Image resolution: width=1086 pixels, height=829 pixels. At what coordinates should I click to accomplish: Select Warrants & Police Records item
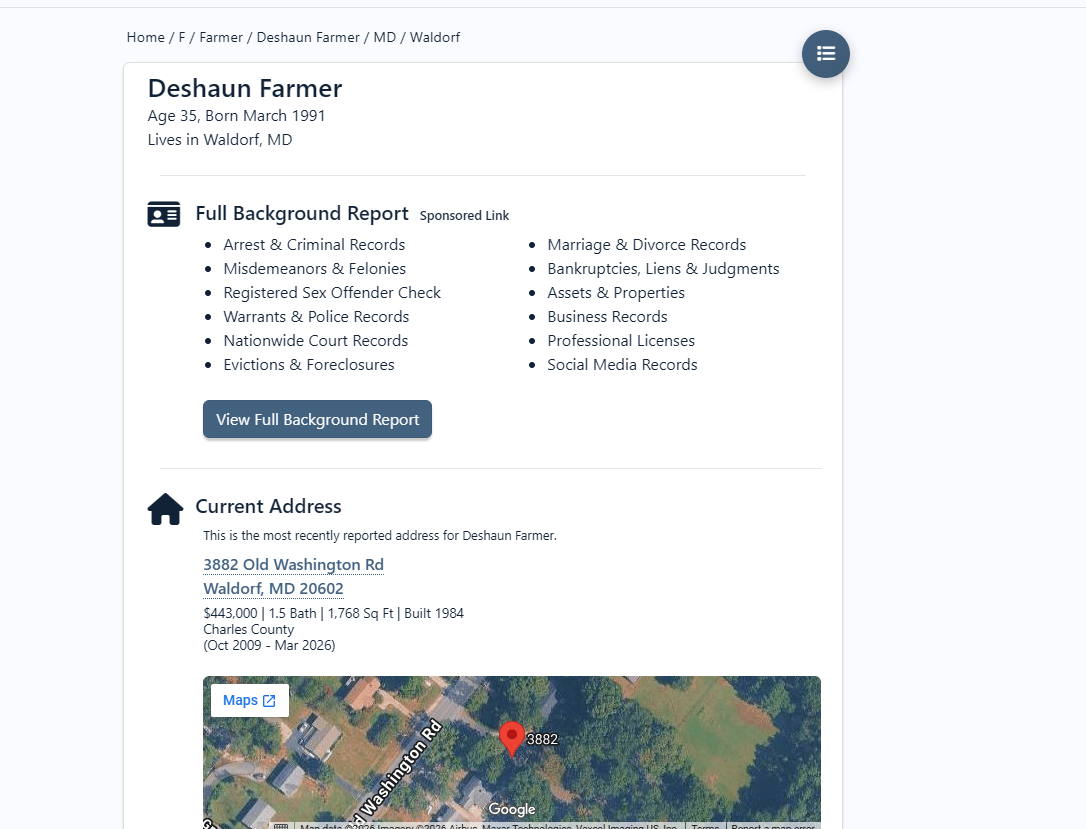tap(316, 317)
